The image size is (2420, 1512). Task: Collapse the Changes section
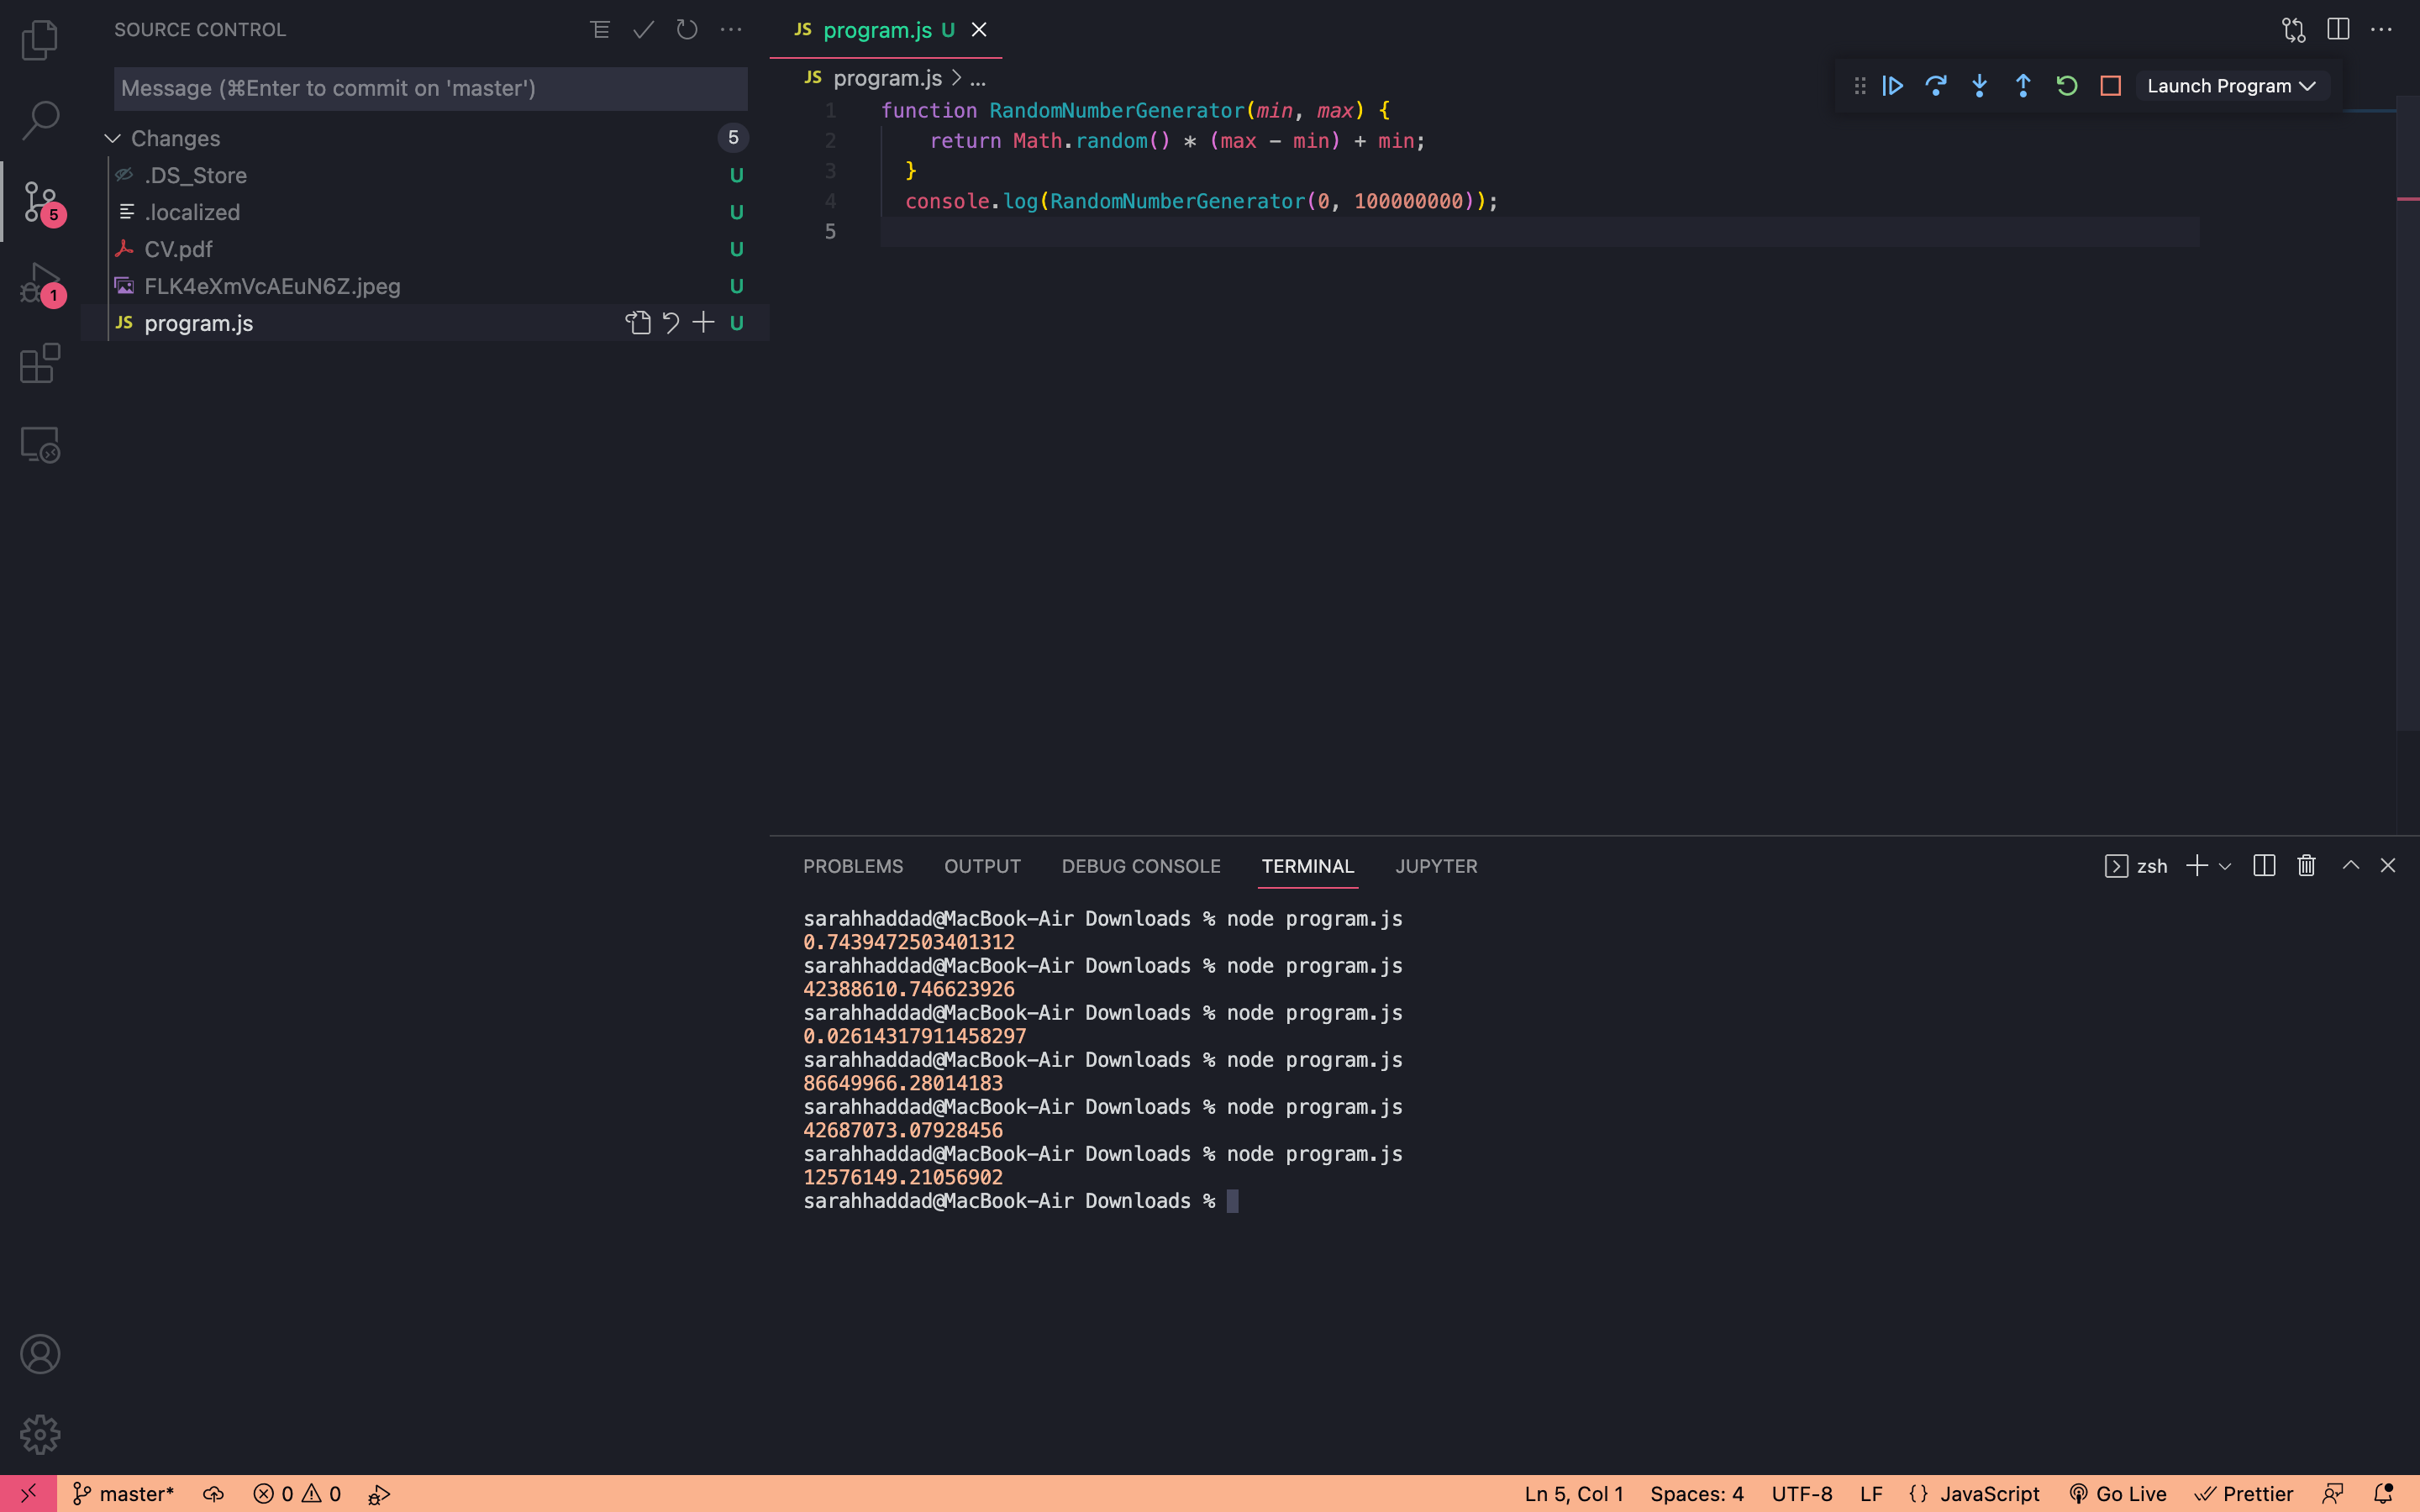coord(113,138)
